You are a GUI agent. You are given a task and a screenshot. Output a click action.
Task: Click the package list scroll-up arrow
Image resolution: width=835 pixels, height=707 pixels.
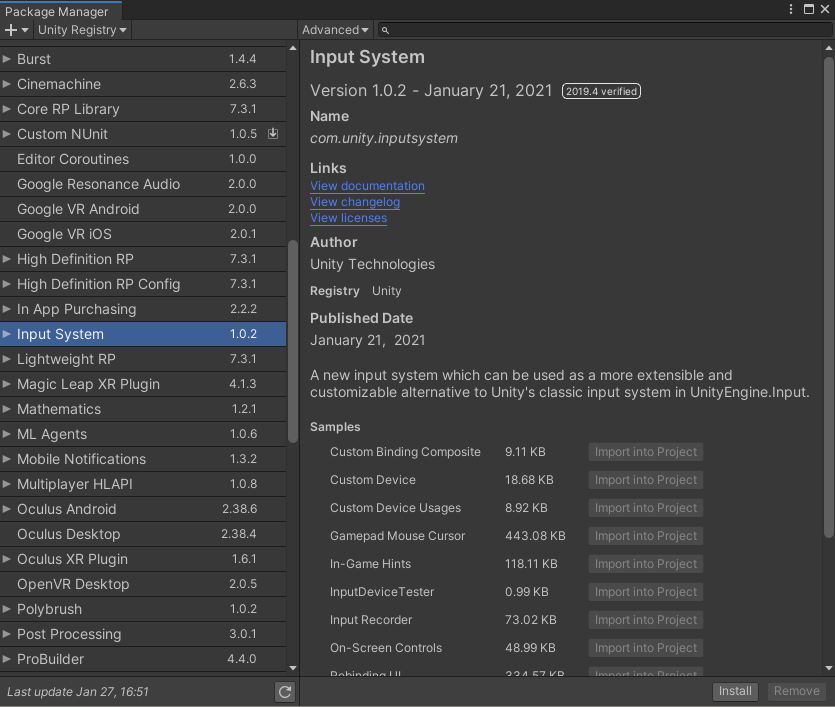[293, 48]
